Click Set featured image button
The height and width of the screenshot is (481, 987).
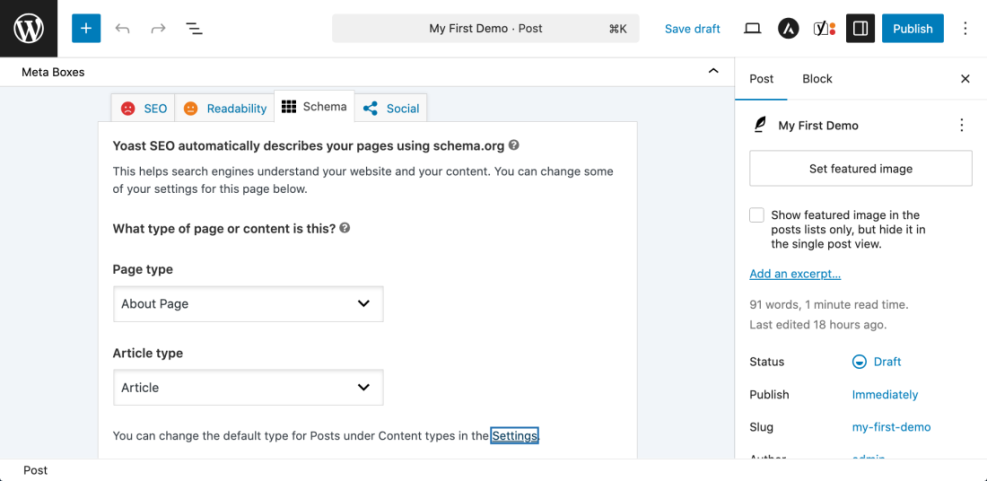(x=860, y=168)
